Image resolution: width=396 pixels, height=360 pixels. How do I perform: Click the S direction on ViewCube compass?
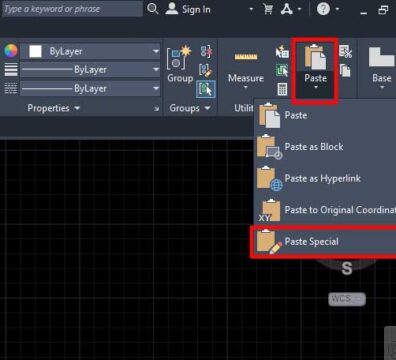[347, 268]
